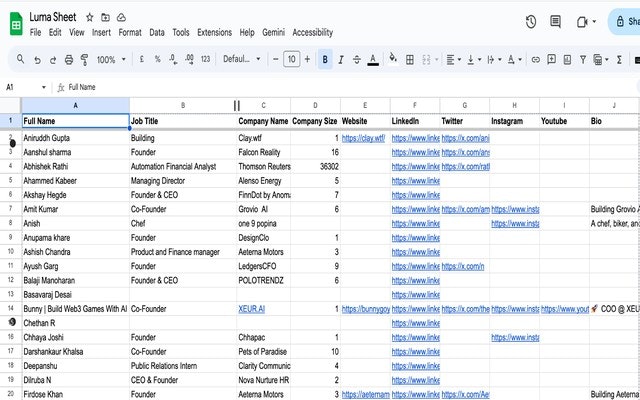
Task: Open the https://clay.wtf/ website link
Action: 363,138
